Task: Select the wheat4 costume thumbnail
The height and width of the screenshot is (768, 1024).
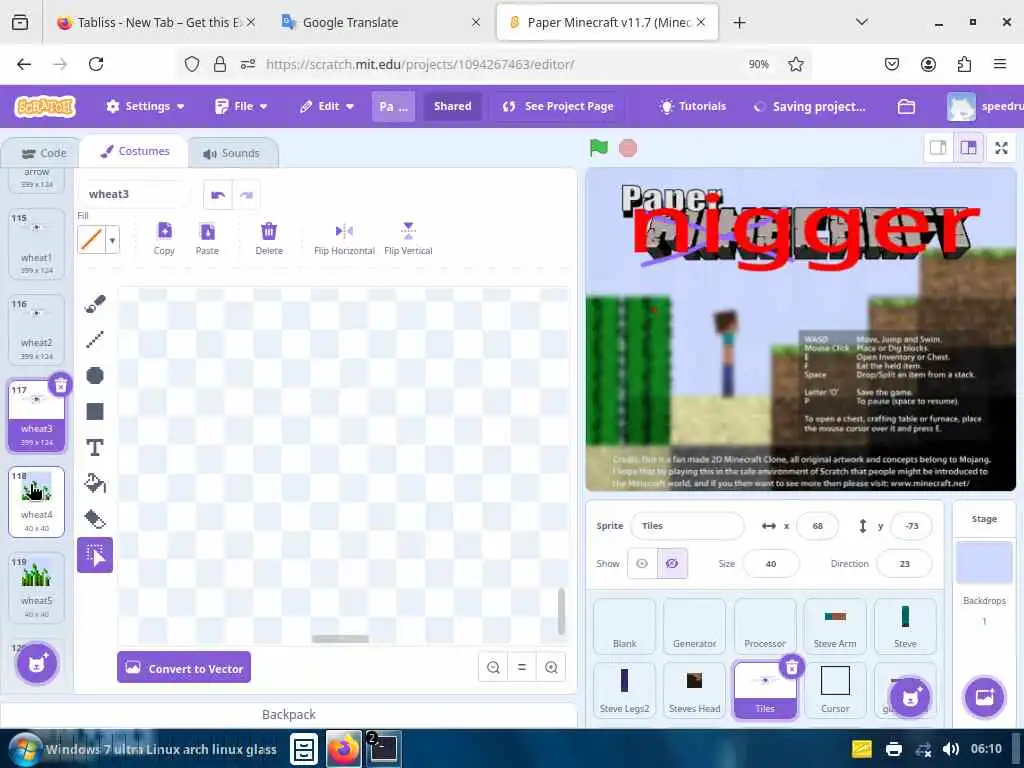Action: (37, 502)
